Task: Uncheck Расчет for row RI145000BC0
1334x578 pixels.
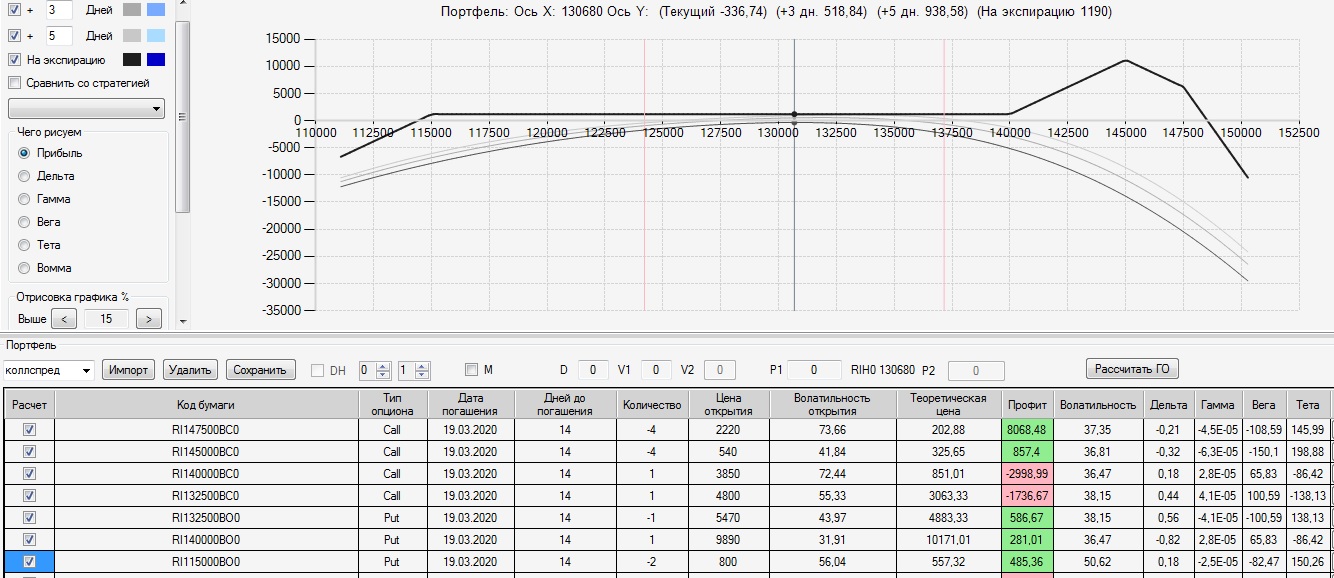Action: [x=29, y=451]
